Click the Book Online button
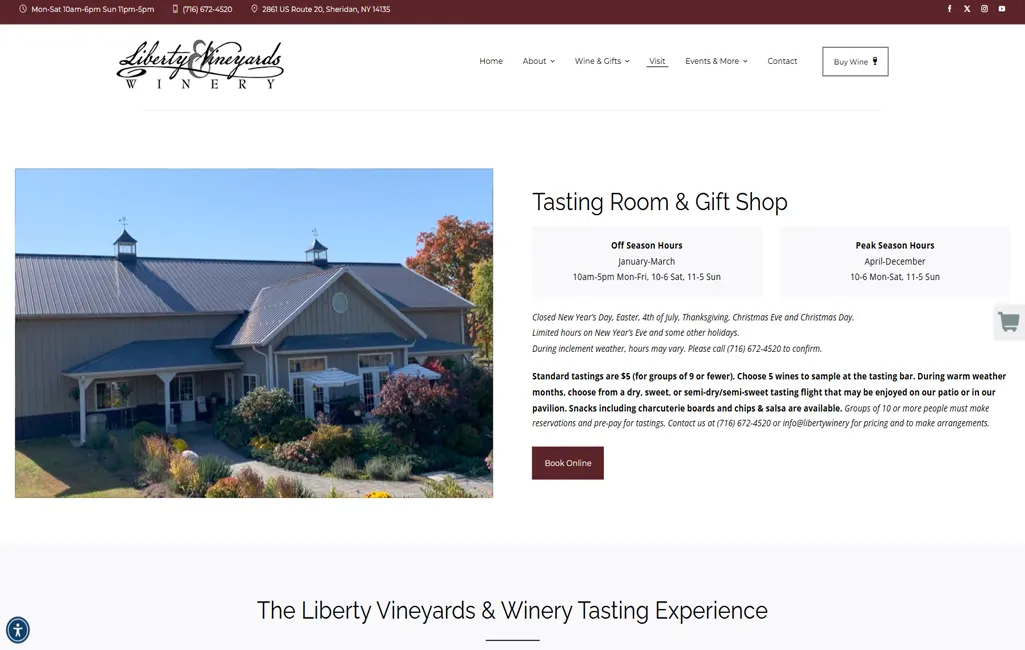Image resolution: width=1025 pixels, height=650 pixels. (x=567, y=463)
